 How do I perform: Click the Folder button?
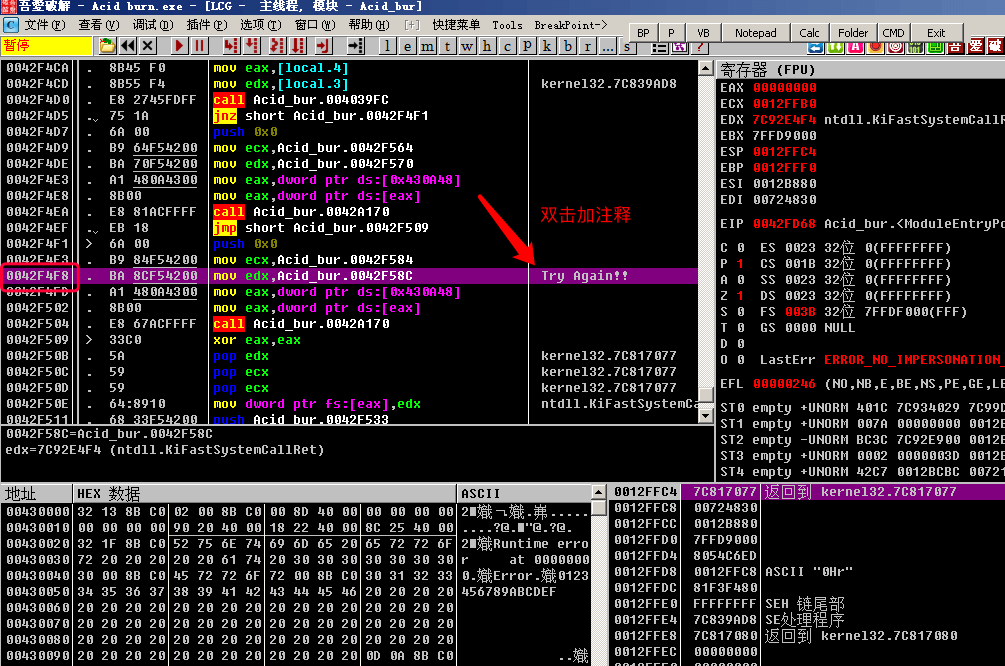click(852, 33)
